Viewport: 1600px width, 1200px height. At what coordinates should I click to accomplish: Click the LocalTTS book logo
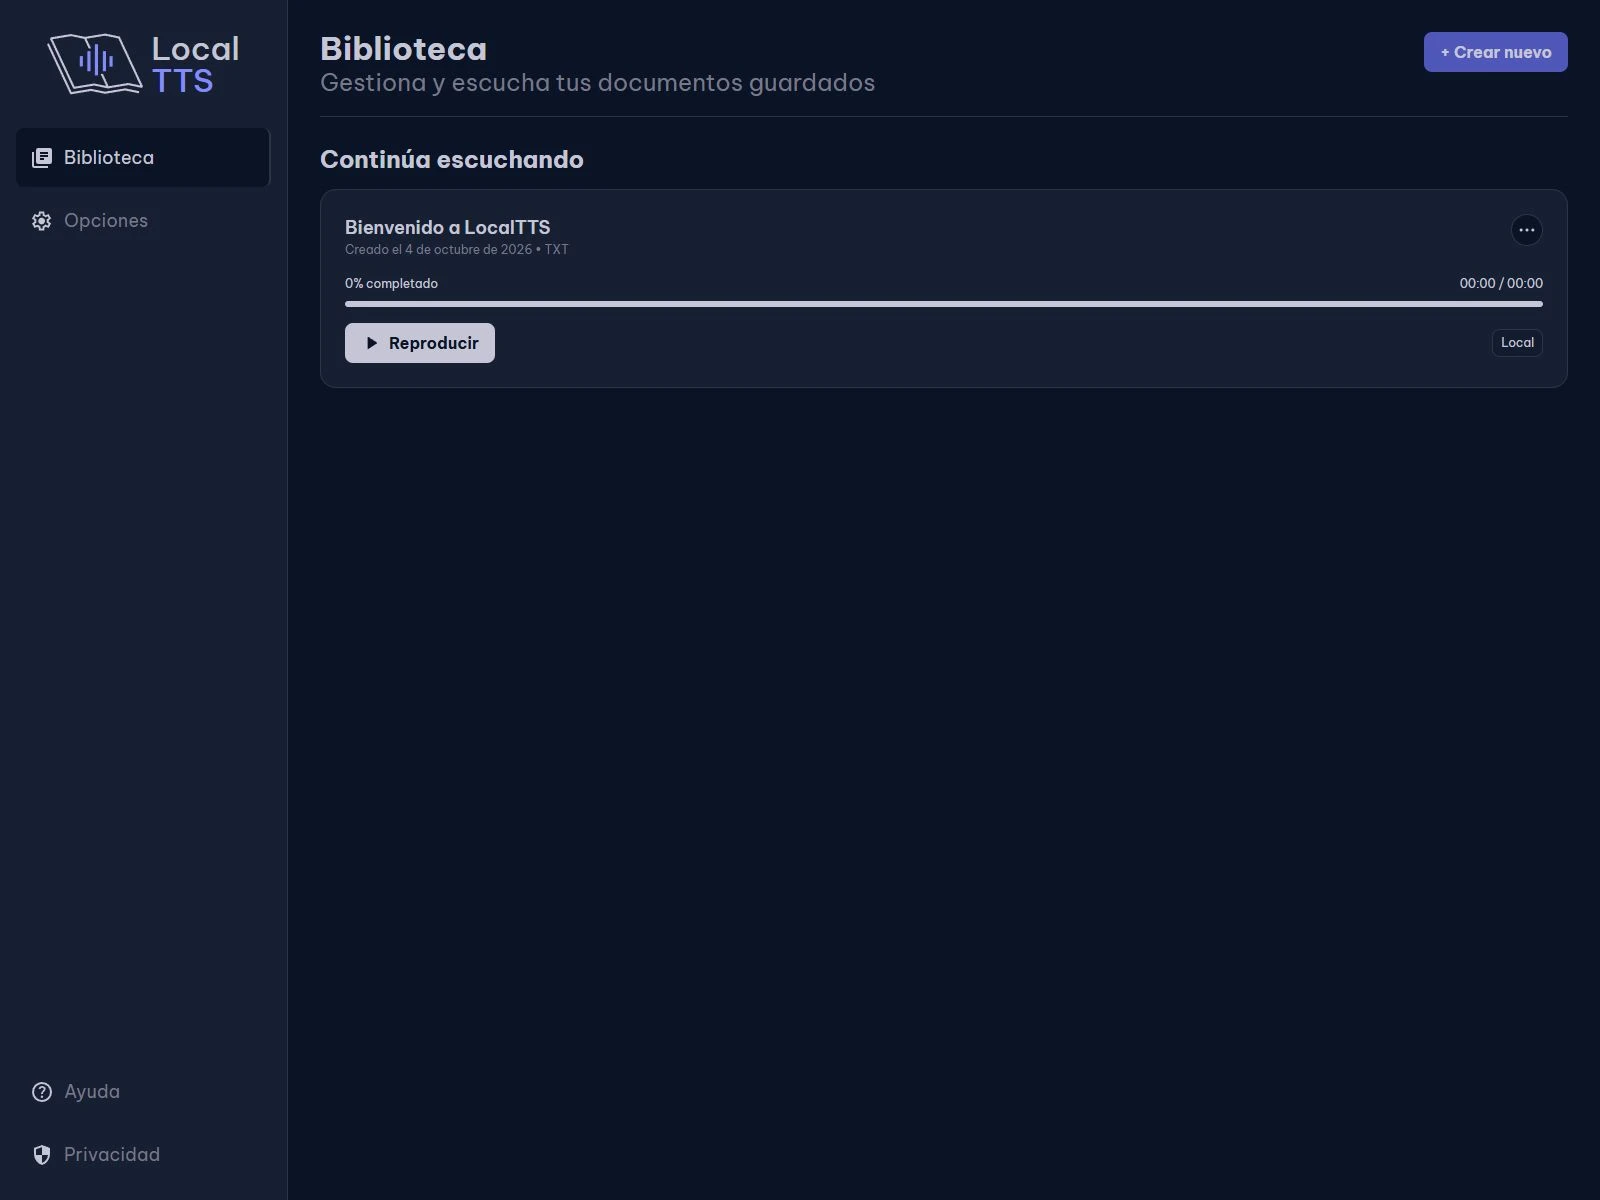click(x=95, y=64)
